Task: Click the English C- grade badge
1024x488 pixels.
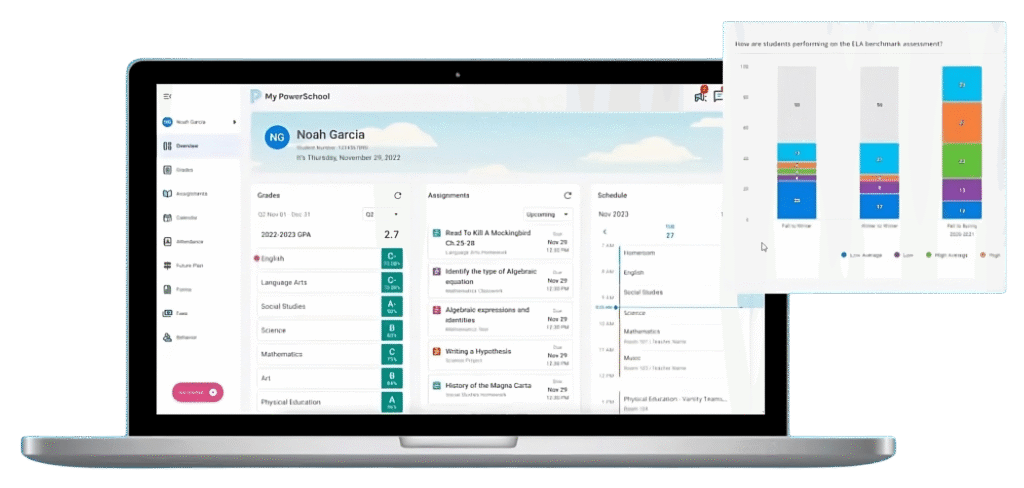Action: pos(392,259)
